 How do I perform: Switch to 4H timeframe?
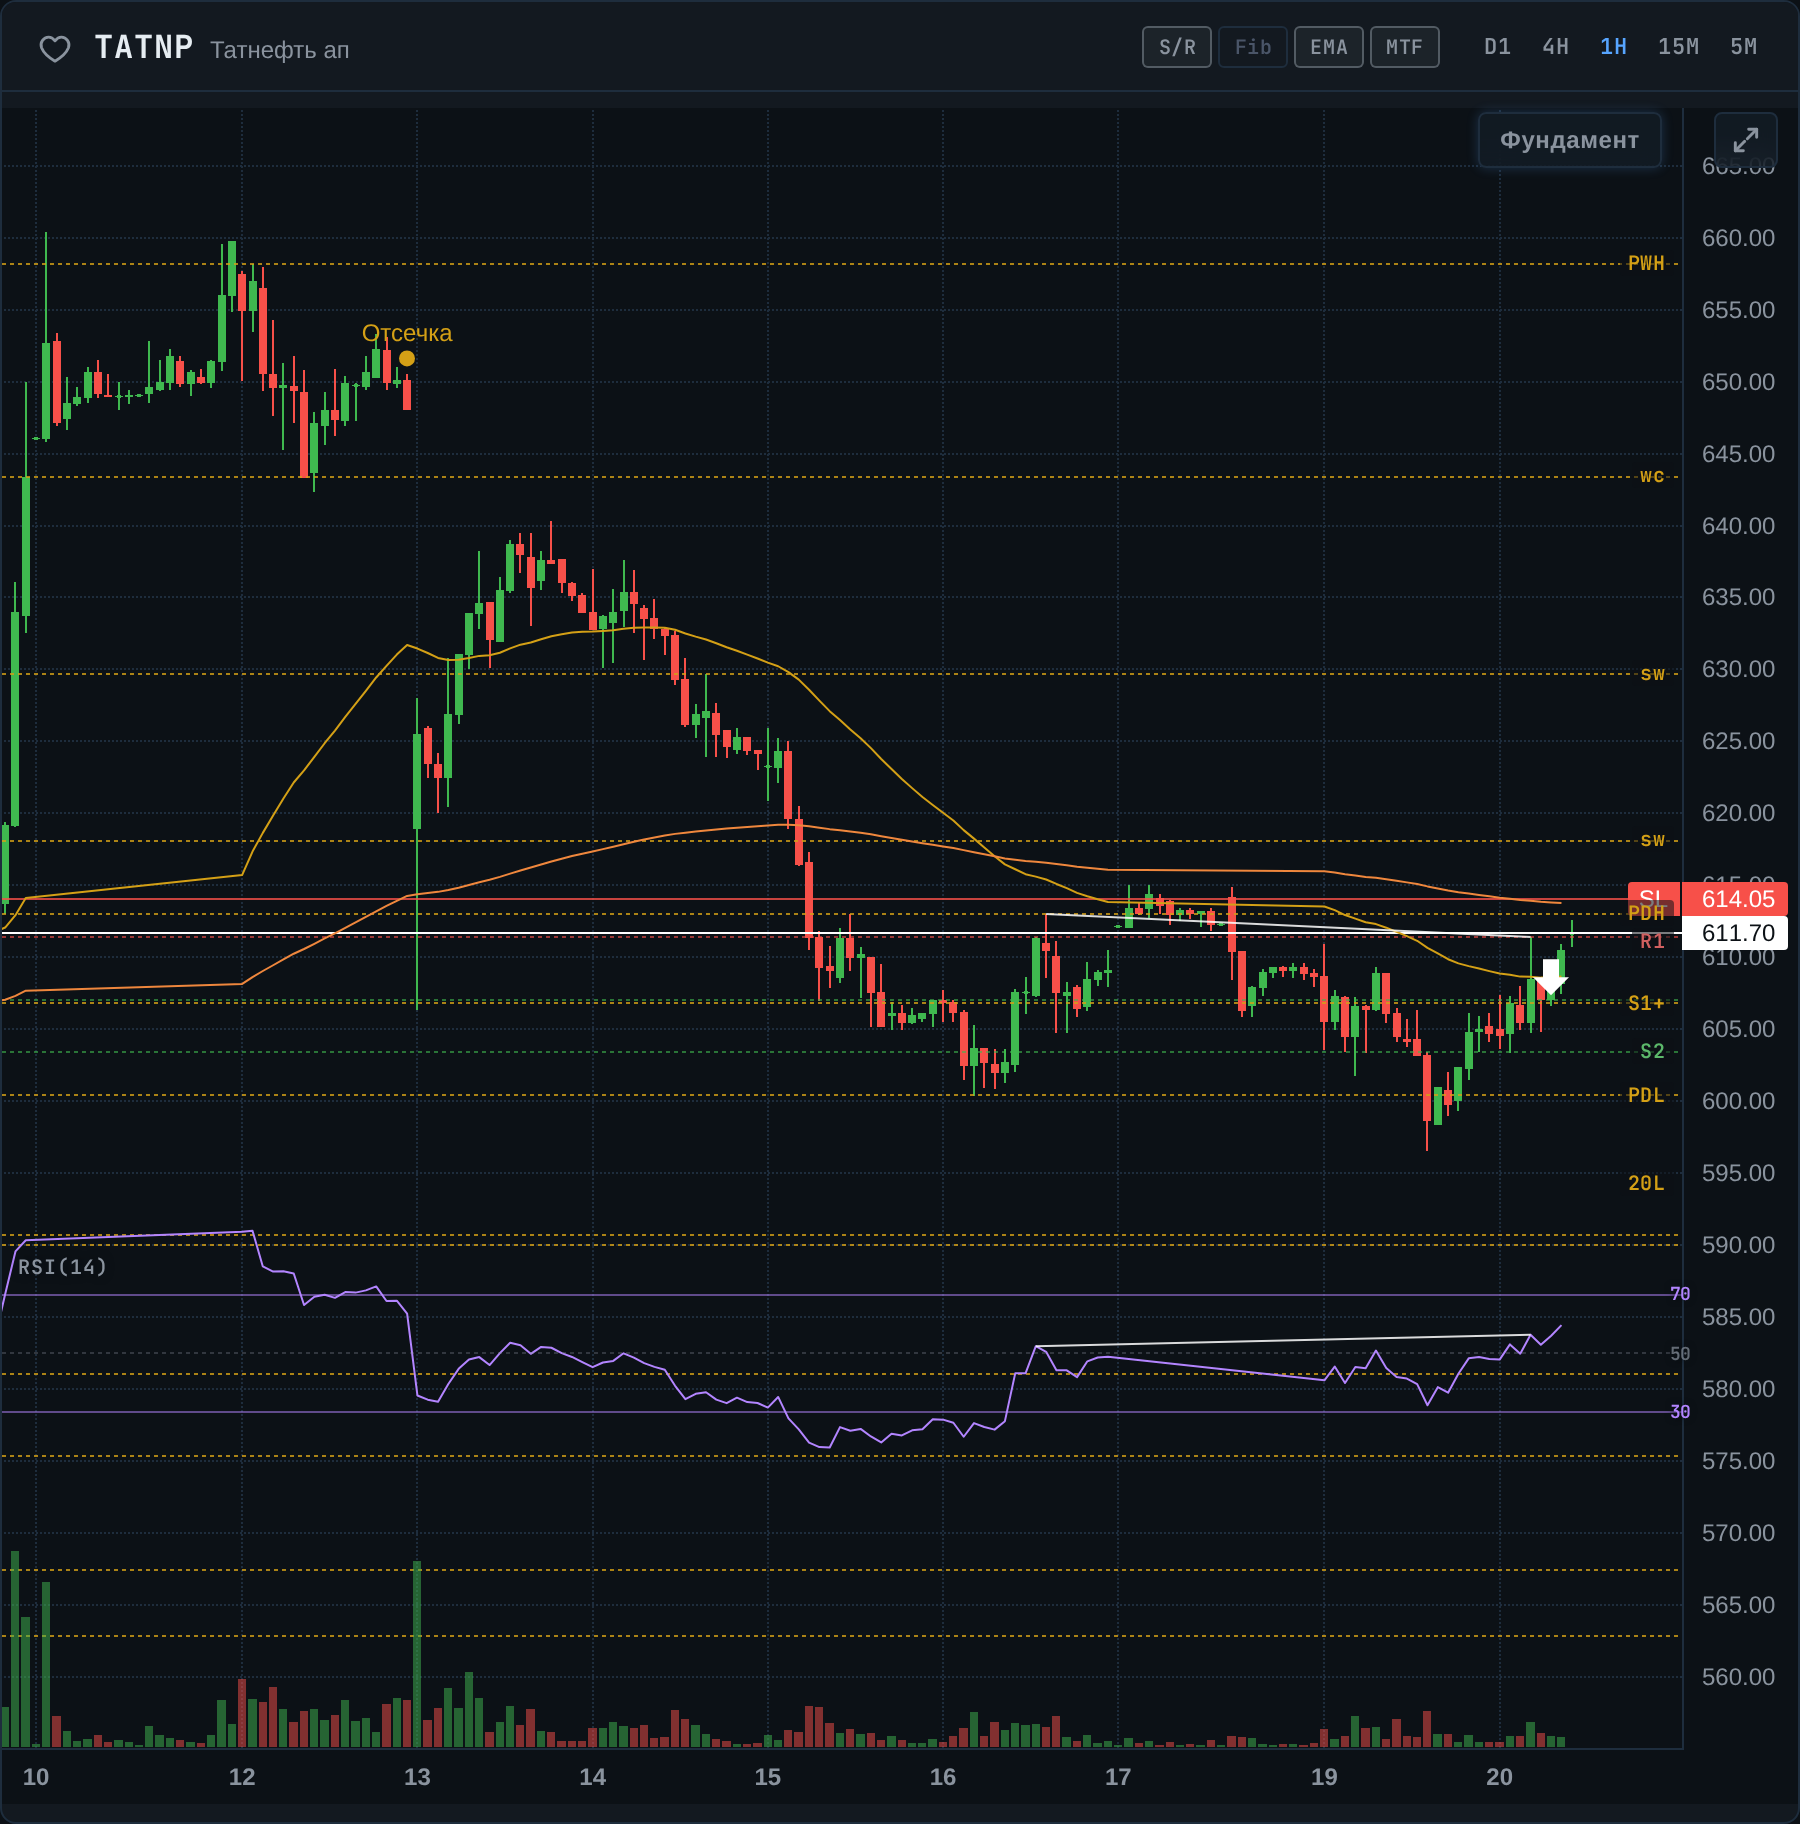coord(1555,47)
